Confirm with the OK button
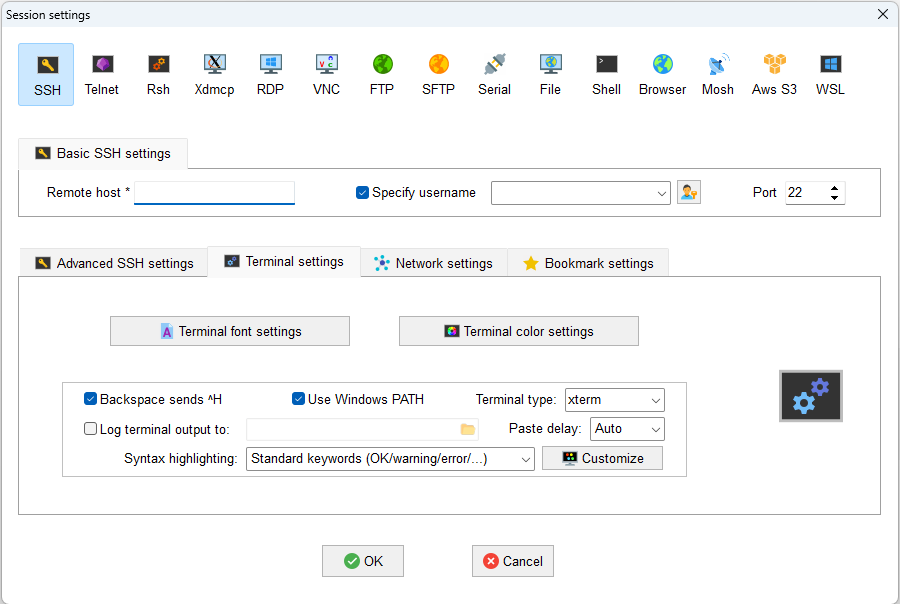The image size is (900, 604). pyautogui.click(x=363, y=561)
